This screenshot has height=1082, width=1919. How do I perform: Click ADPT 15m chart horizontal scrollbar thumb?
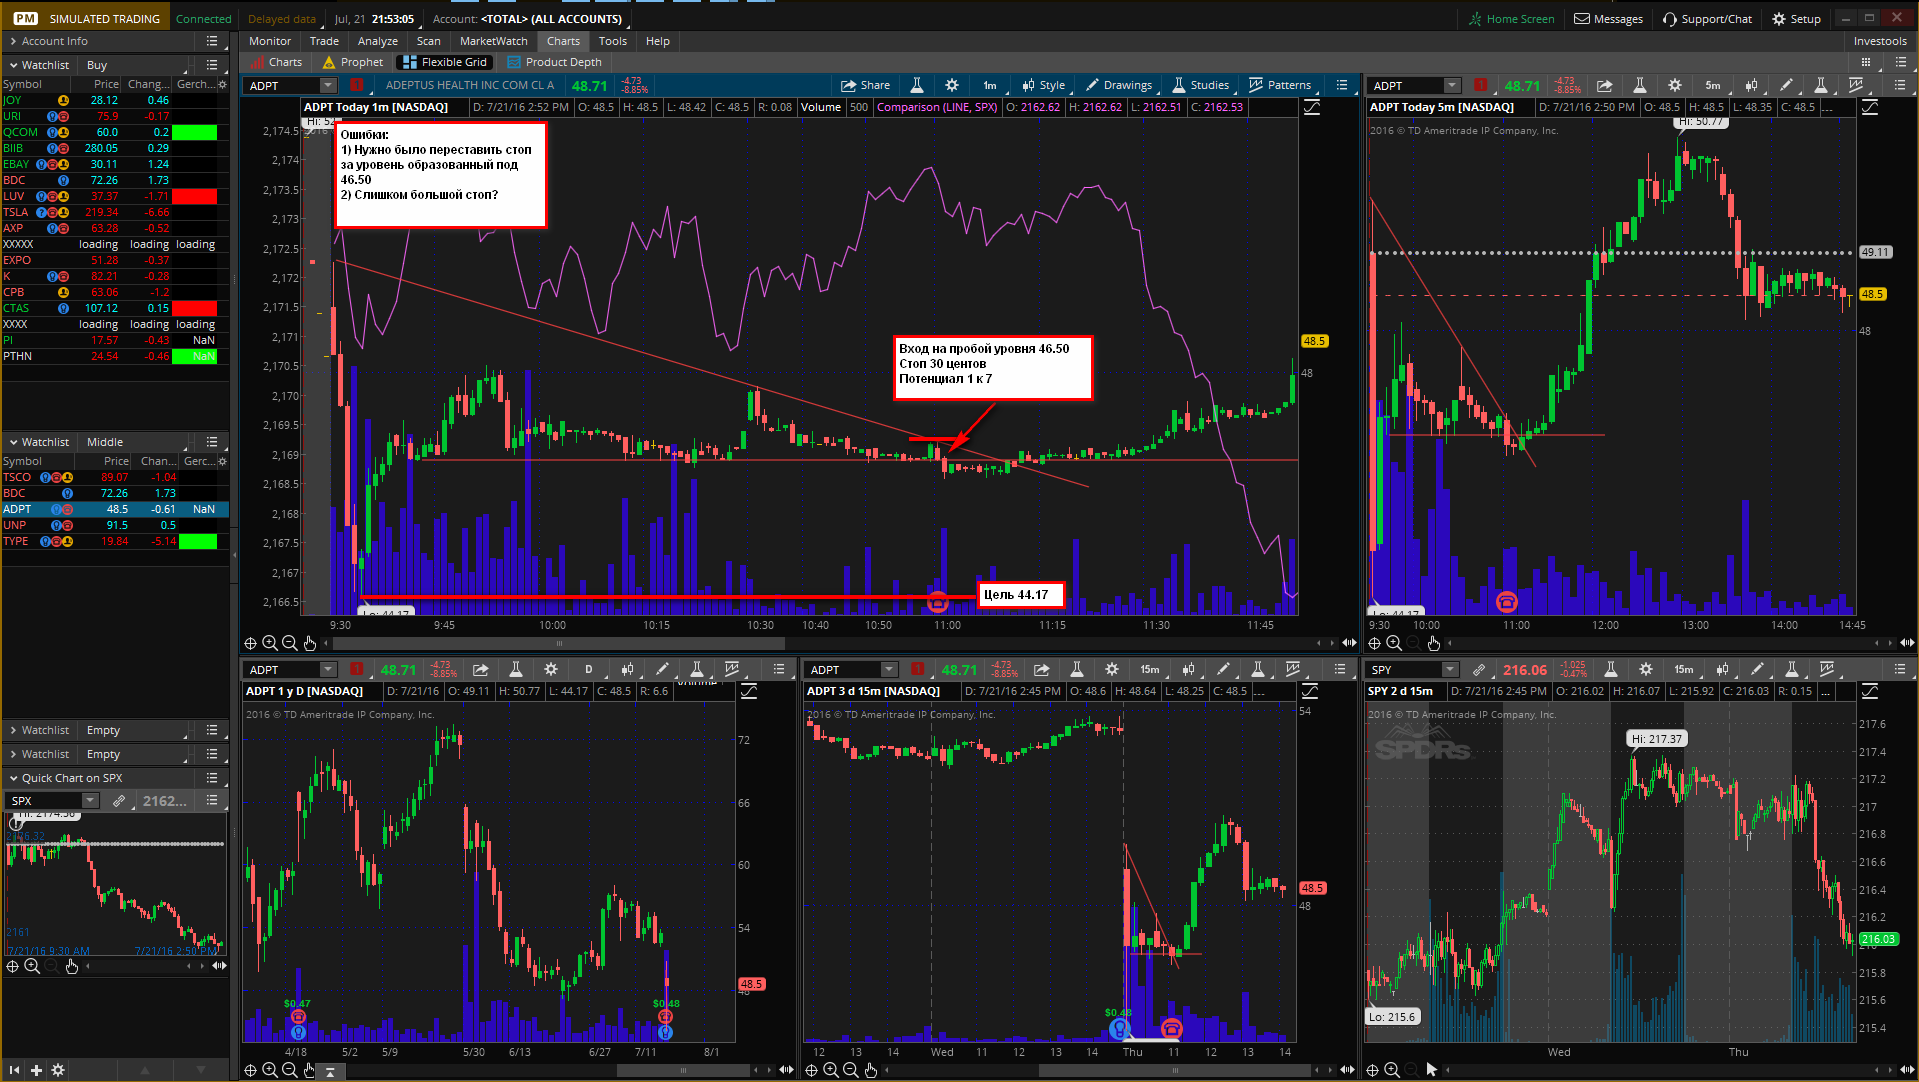coord(1175,1070)
